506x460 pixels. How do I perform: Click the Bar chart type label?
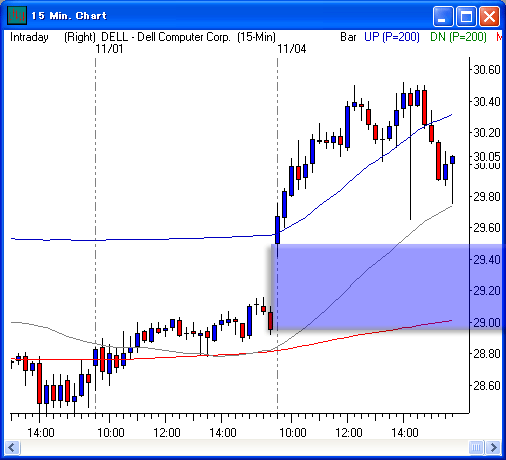pyautogui.click(x=348, y=37)
